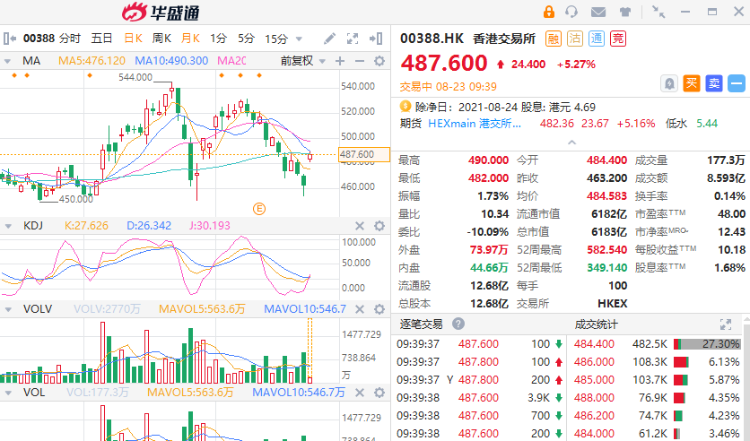The image size is (750, 441).
Task: Select 月K monthly candlestick tab
Action: coord(190,38)
